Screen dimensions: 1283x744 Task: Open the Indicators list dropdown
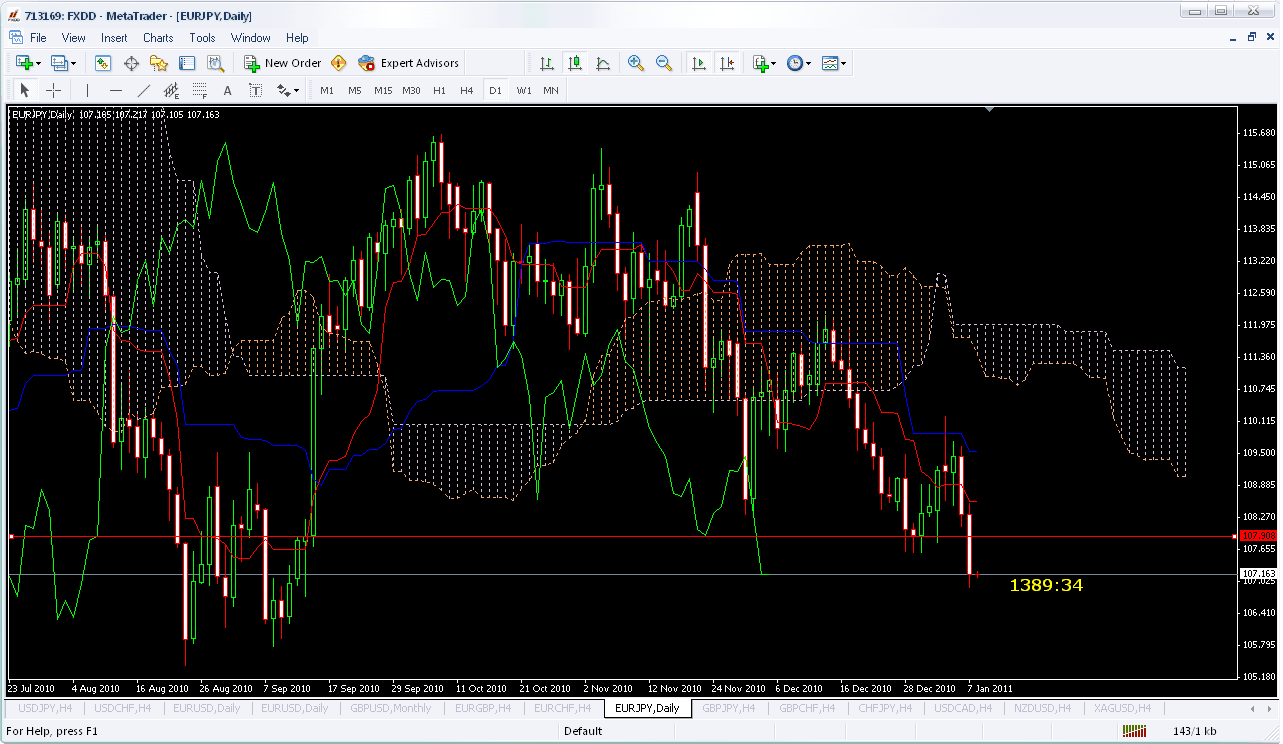764,63
